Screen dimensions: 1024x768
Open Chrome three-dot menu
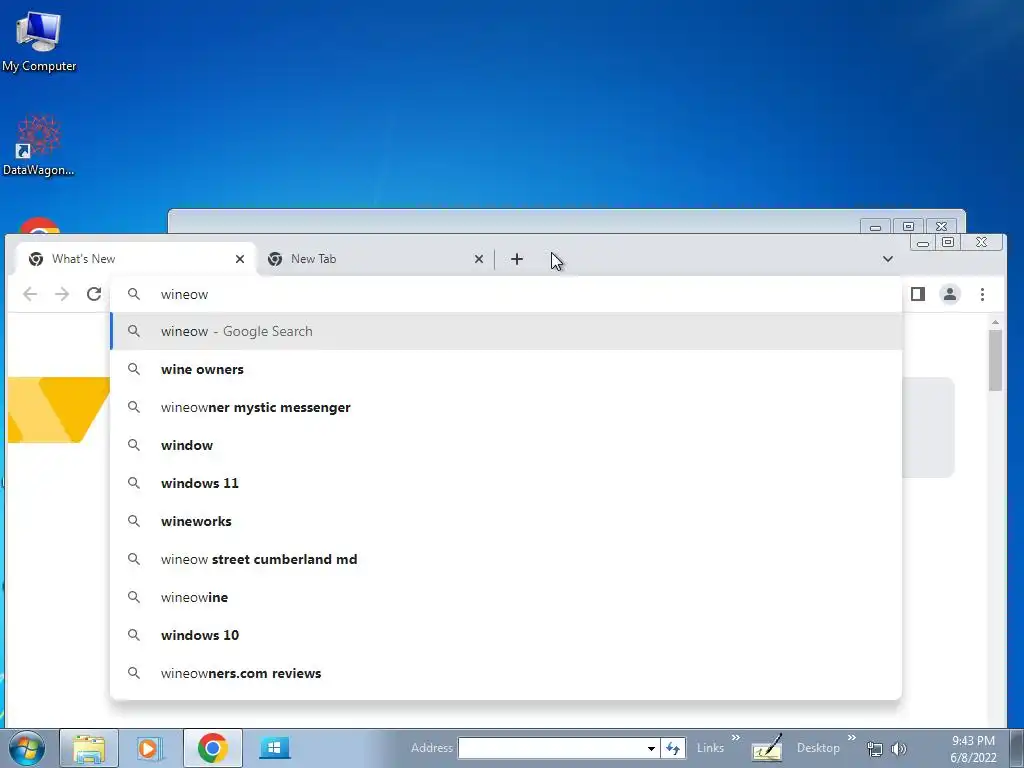[x=982, y=295]
